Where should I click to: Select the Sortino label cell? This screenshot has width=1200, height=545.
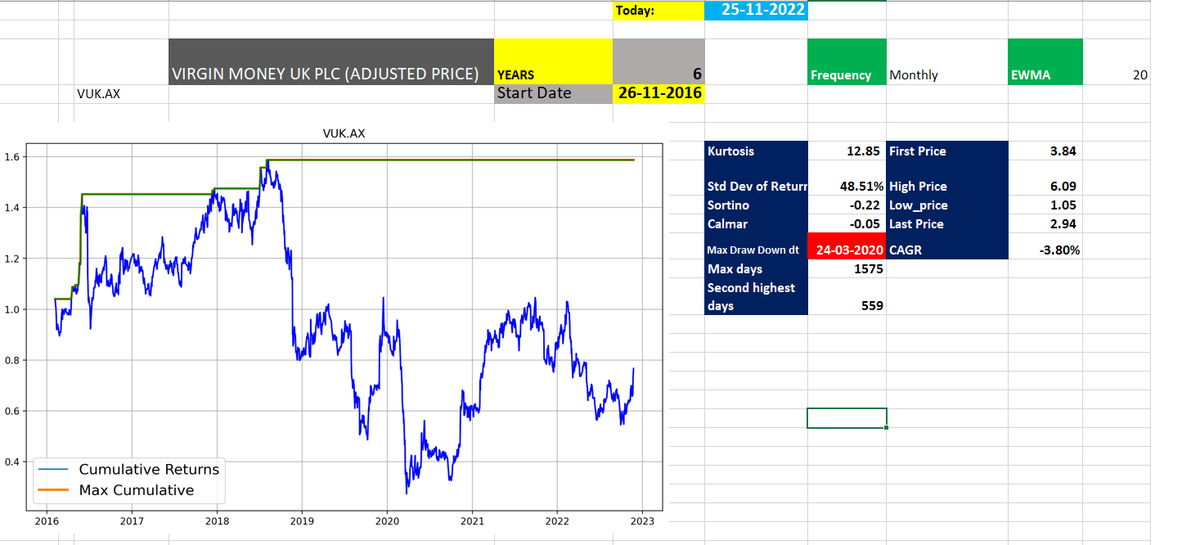[x=756, y=205]
